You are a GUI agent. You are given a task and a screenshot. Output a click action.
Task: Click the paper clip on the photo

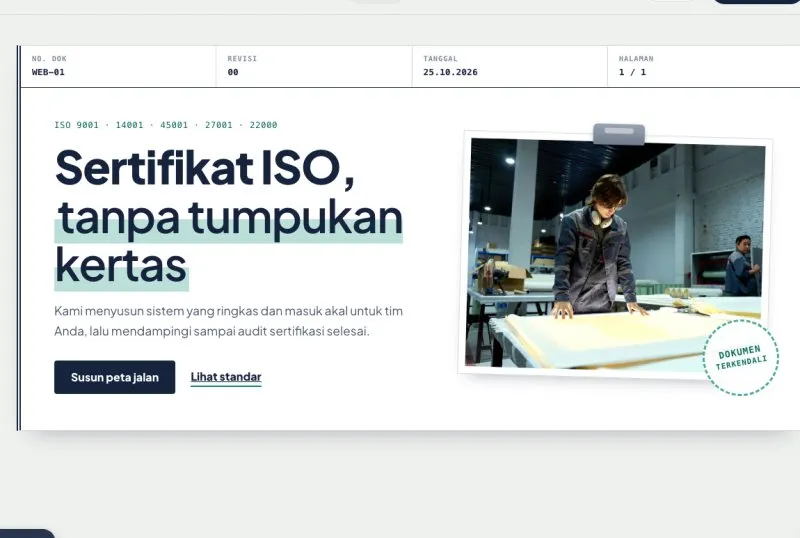click(619, 134)
